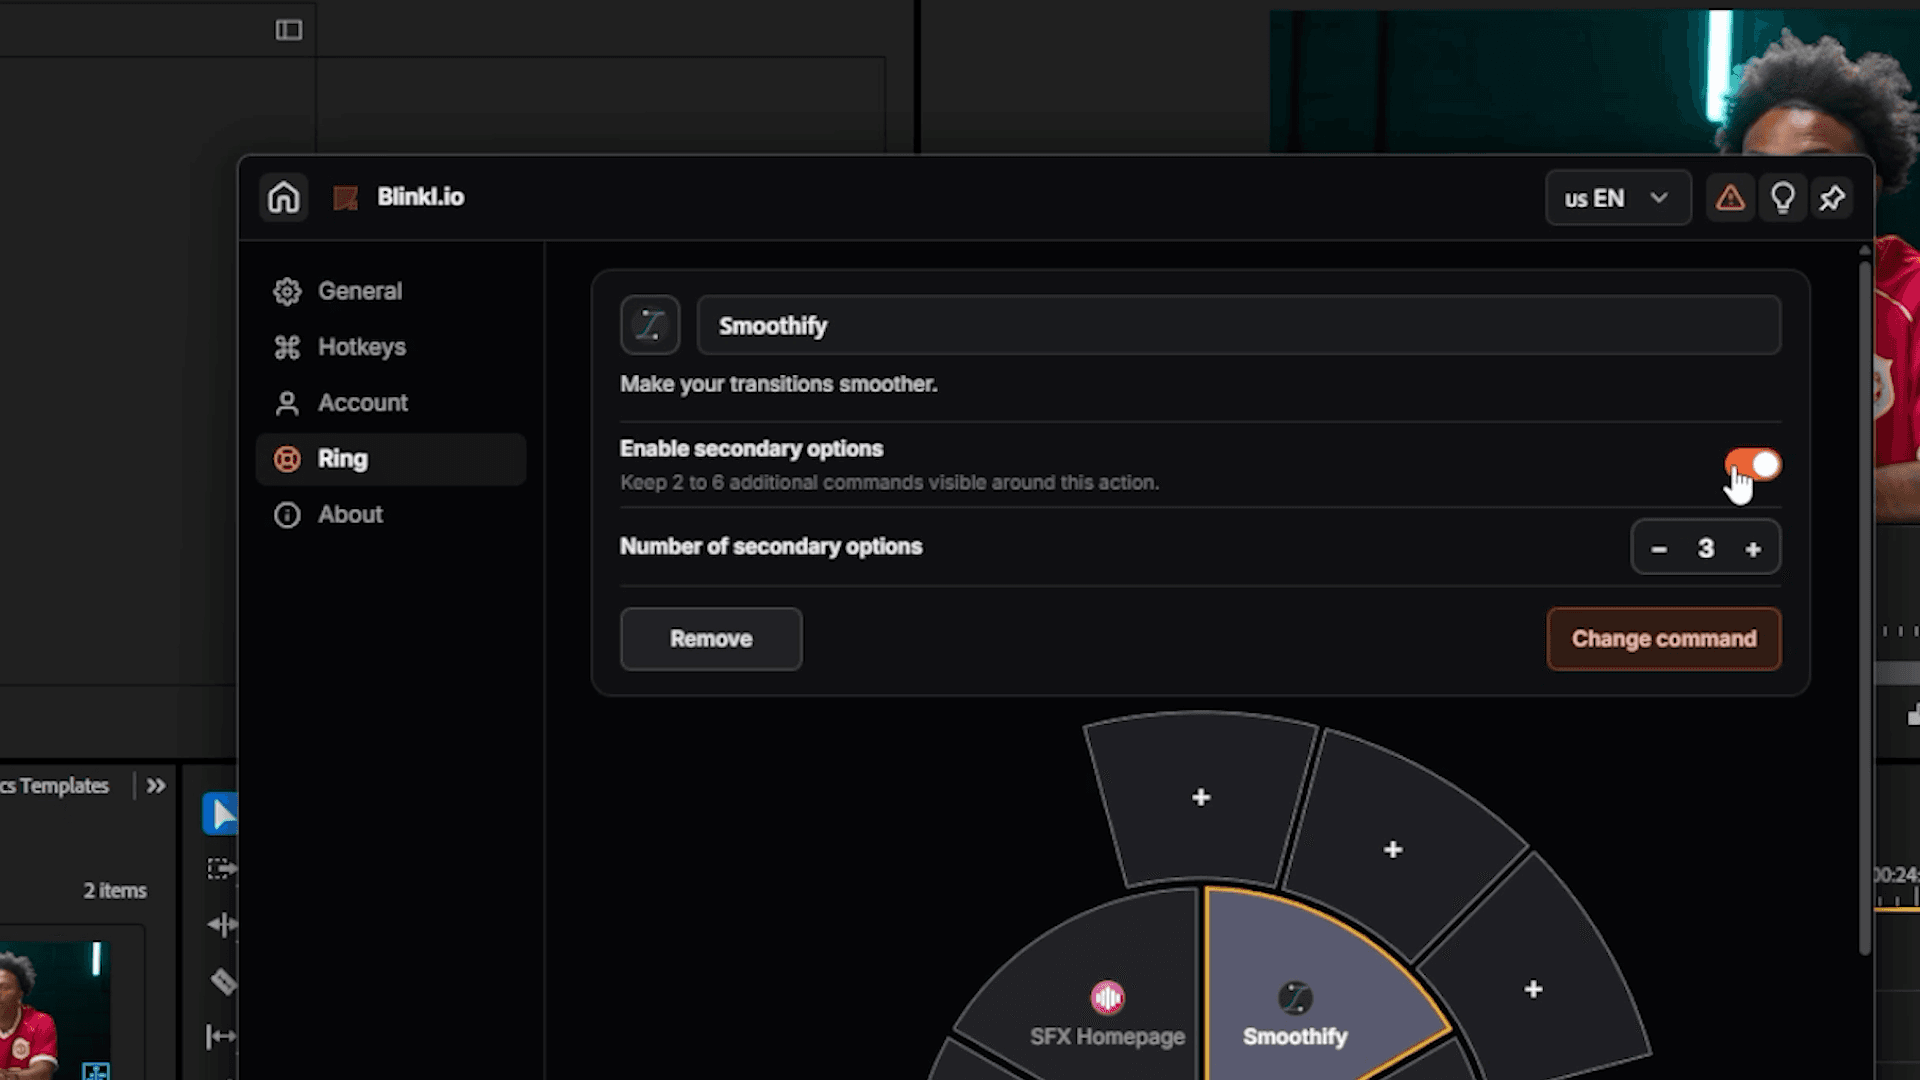
Task: Click the Smoothify command icon beside name field
Action: 650,325
